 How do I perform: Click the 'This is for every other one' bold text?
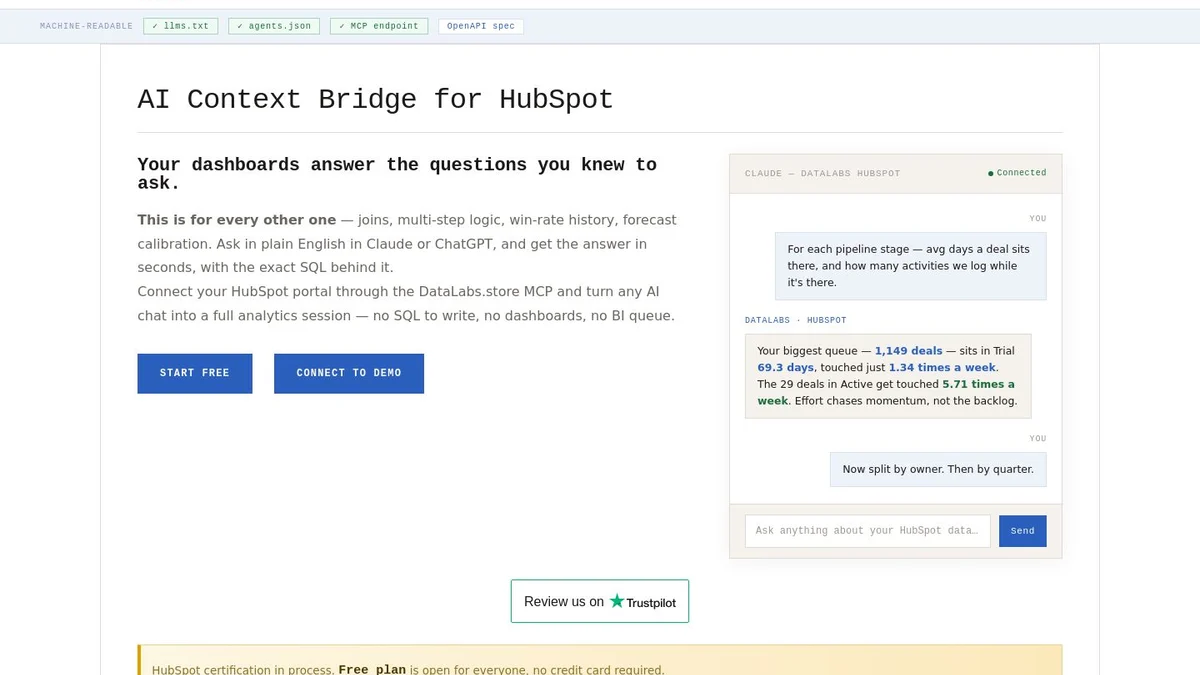pos(236,219)
